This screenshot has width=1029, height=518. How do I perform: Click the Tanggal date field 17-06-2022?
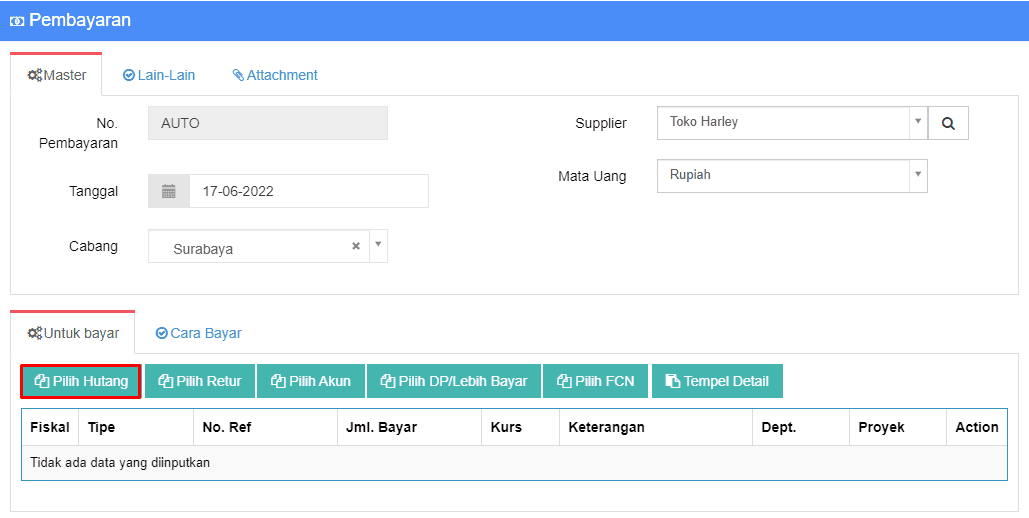(x=308, y=191)
